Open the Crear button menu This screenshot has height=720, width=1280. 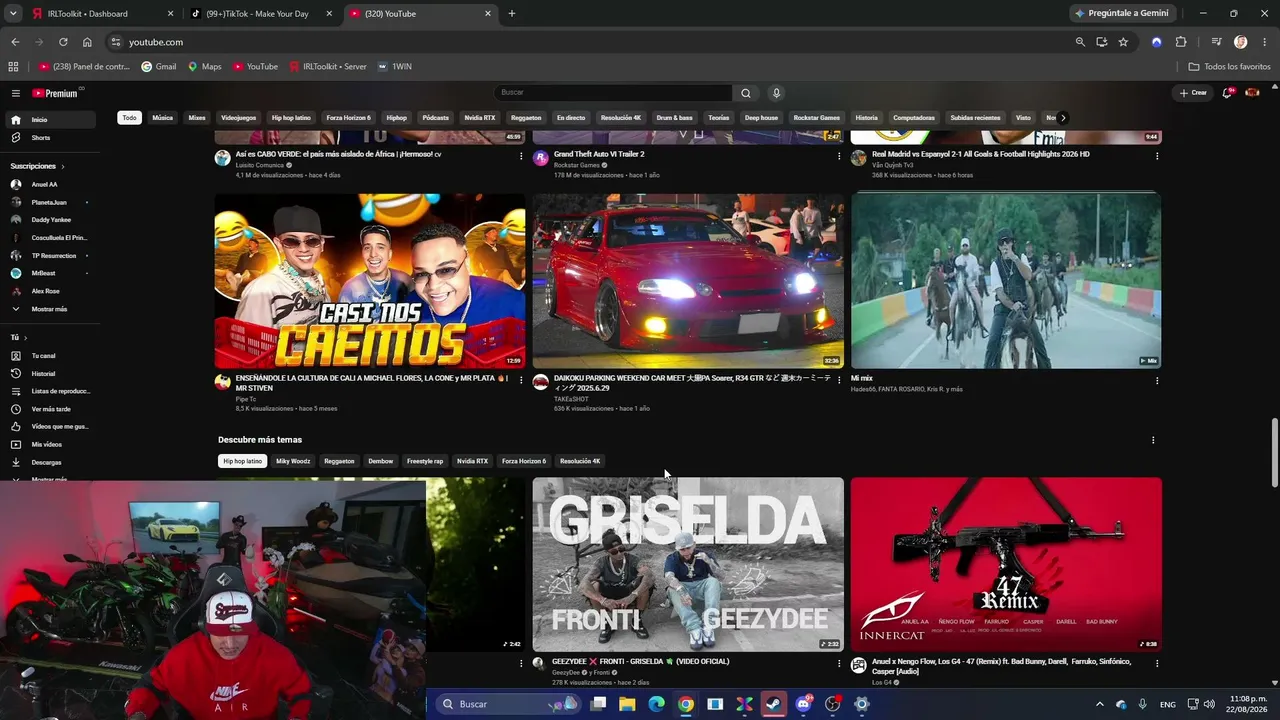click(x=1193, y=93)
